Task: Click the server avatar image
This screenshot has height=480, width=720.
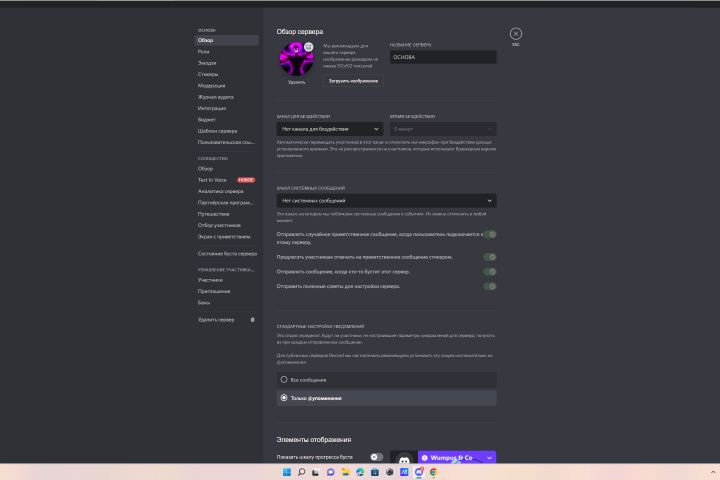Action: click(x=297, y=59)
